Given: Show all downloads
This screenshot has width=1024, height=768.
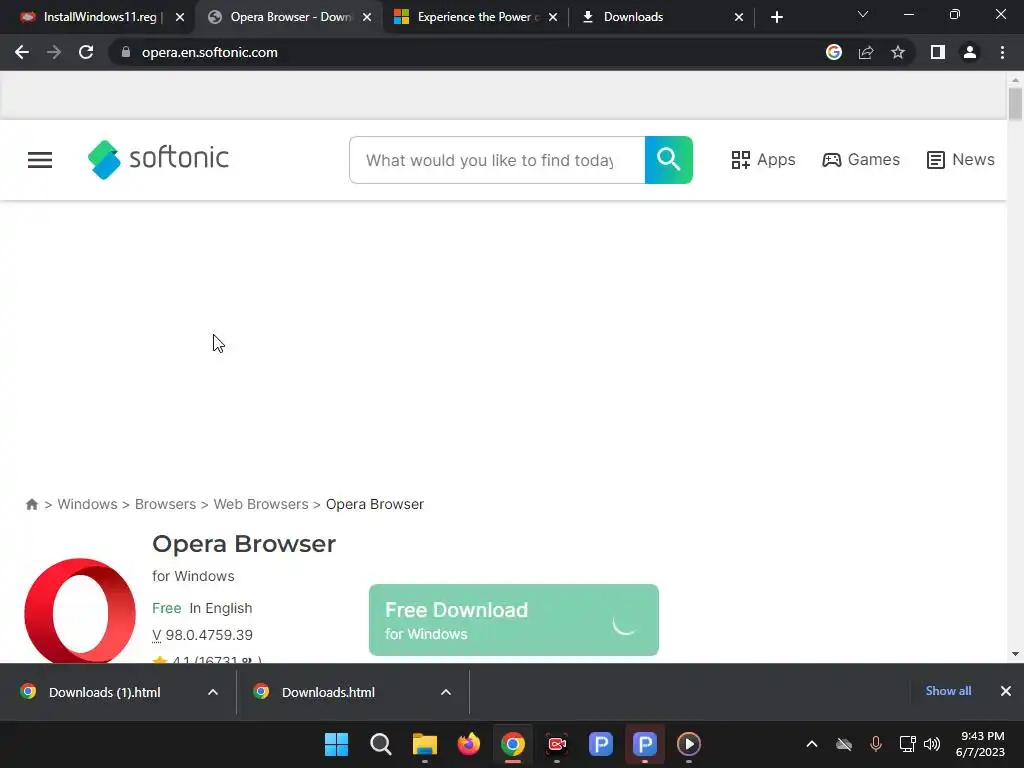Looking at the screenshot, I should (x=948, y=691).
